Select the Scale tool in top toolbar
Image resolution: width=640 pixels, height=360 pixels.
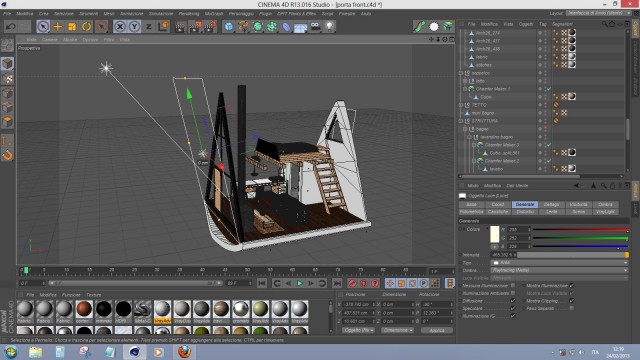(72, 27)
